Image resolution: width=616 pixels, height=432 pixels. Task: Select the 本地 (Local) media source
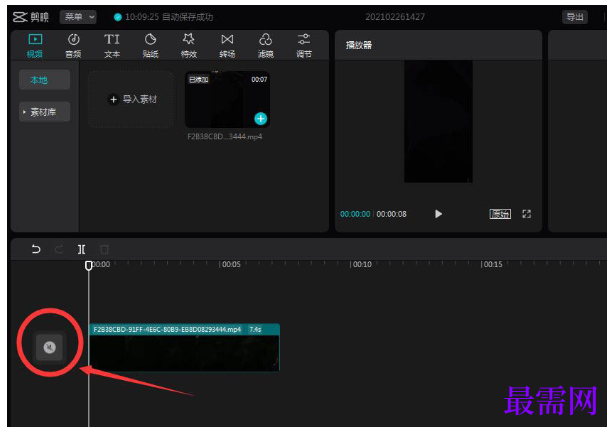(x=44, y=80)
